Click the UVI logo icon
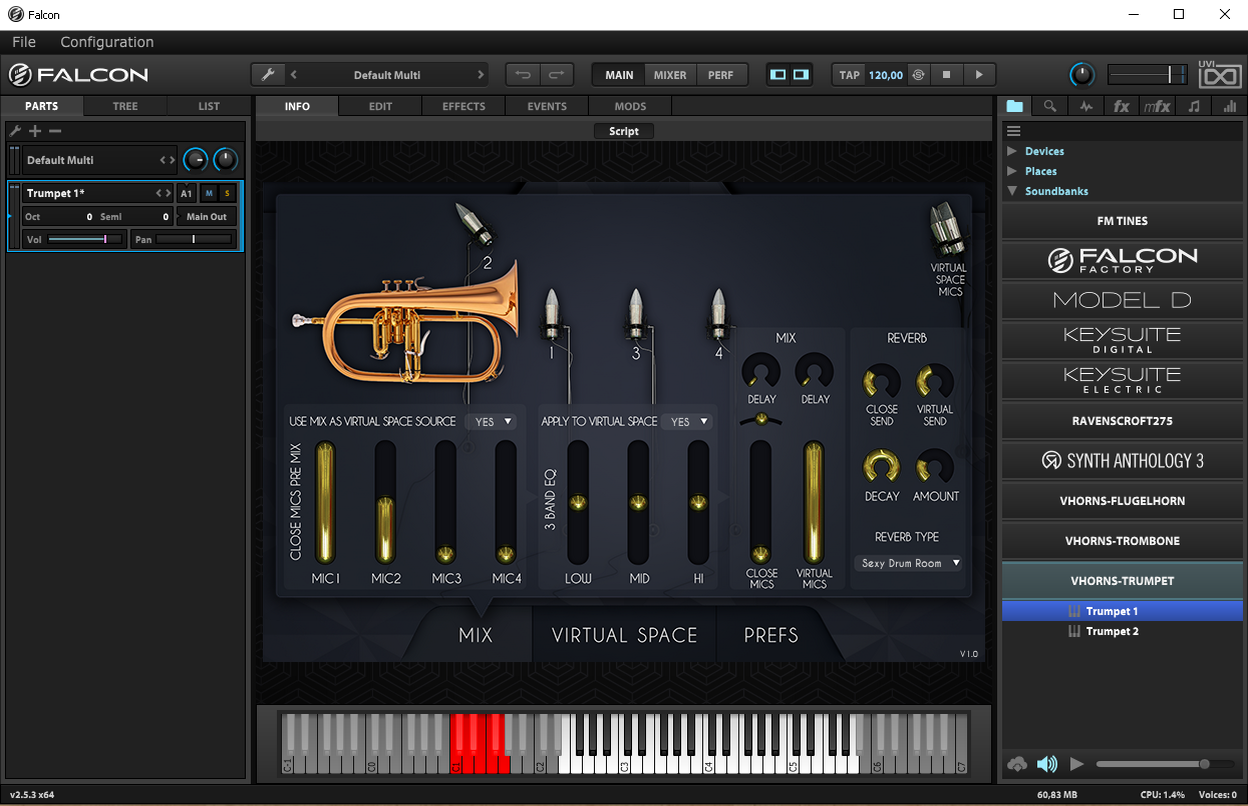Screen dimensions: 1248x806 click(1218, 74)
